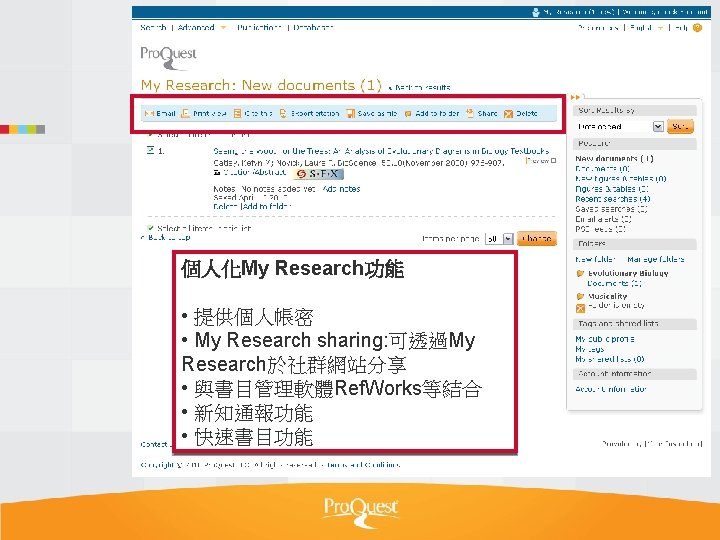
Task: Open the Databases menu link
Action: click(313, 28)
